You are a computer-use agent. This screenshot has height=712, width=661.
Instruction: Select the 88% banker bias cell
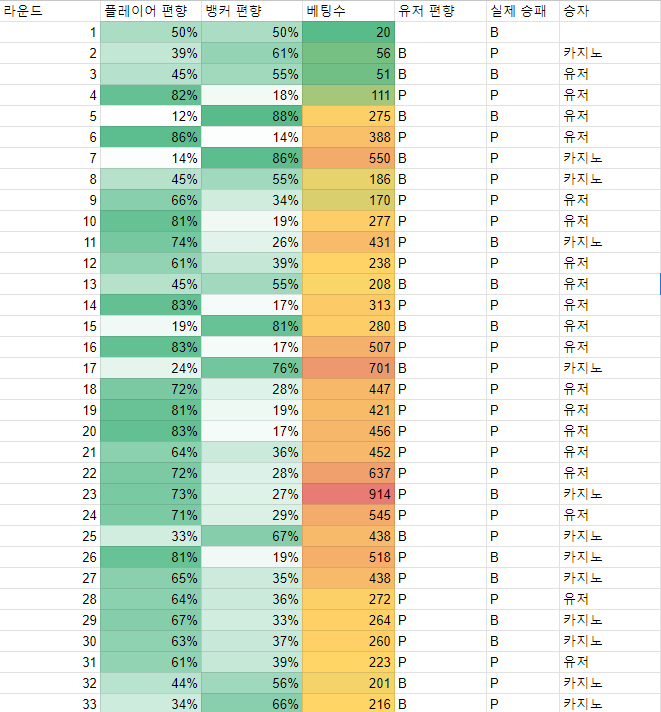[252, 116]
